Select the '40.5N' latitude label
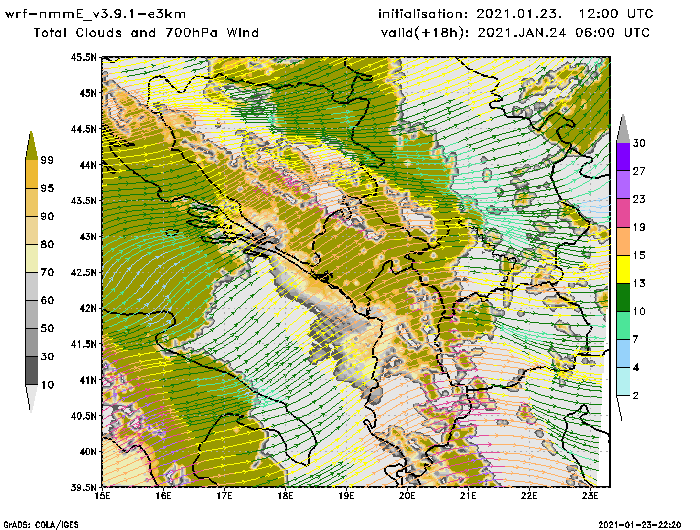Viewport: 700px width, 530px height. [83, 416]
